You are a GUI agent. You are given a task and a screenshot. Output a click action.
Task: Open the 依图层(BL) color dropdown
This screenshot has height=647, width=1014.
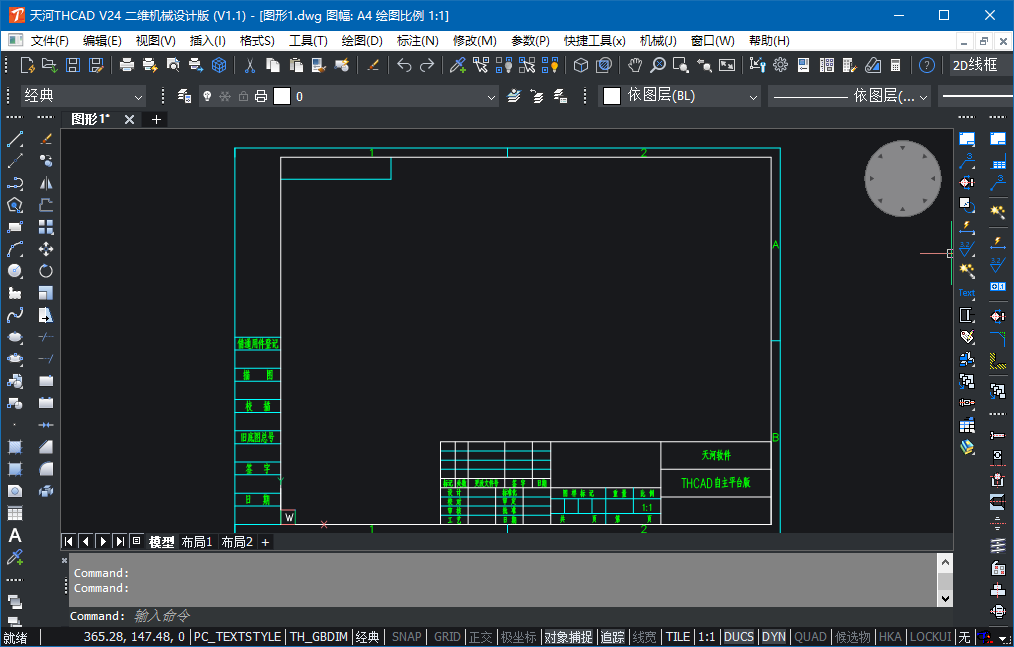pyautogui.click(x=680, y=96)
